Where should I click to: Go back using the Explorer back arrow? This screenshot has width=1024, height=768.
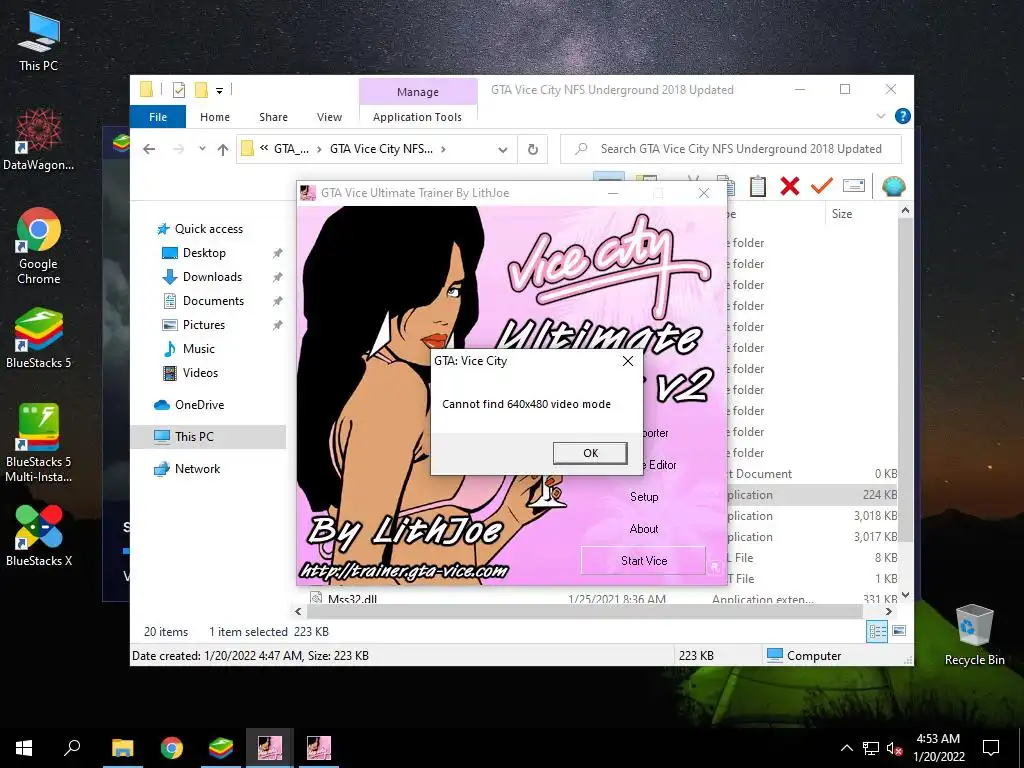click(x=149, y=149)
